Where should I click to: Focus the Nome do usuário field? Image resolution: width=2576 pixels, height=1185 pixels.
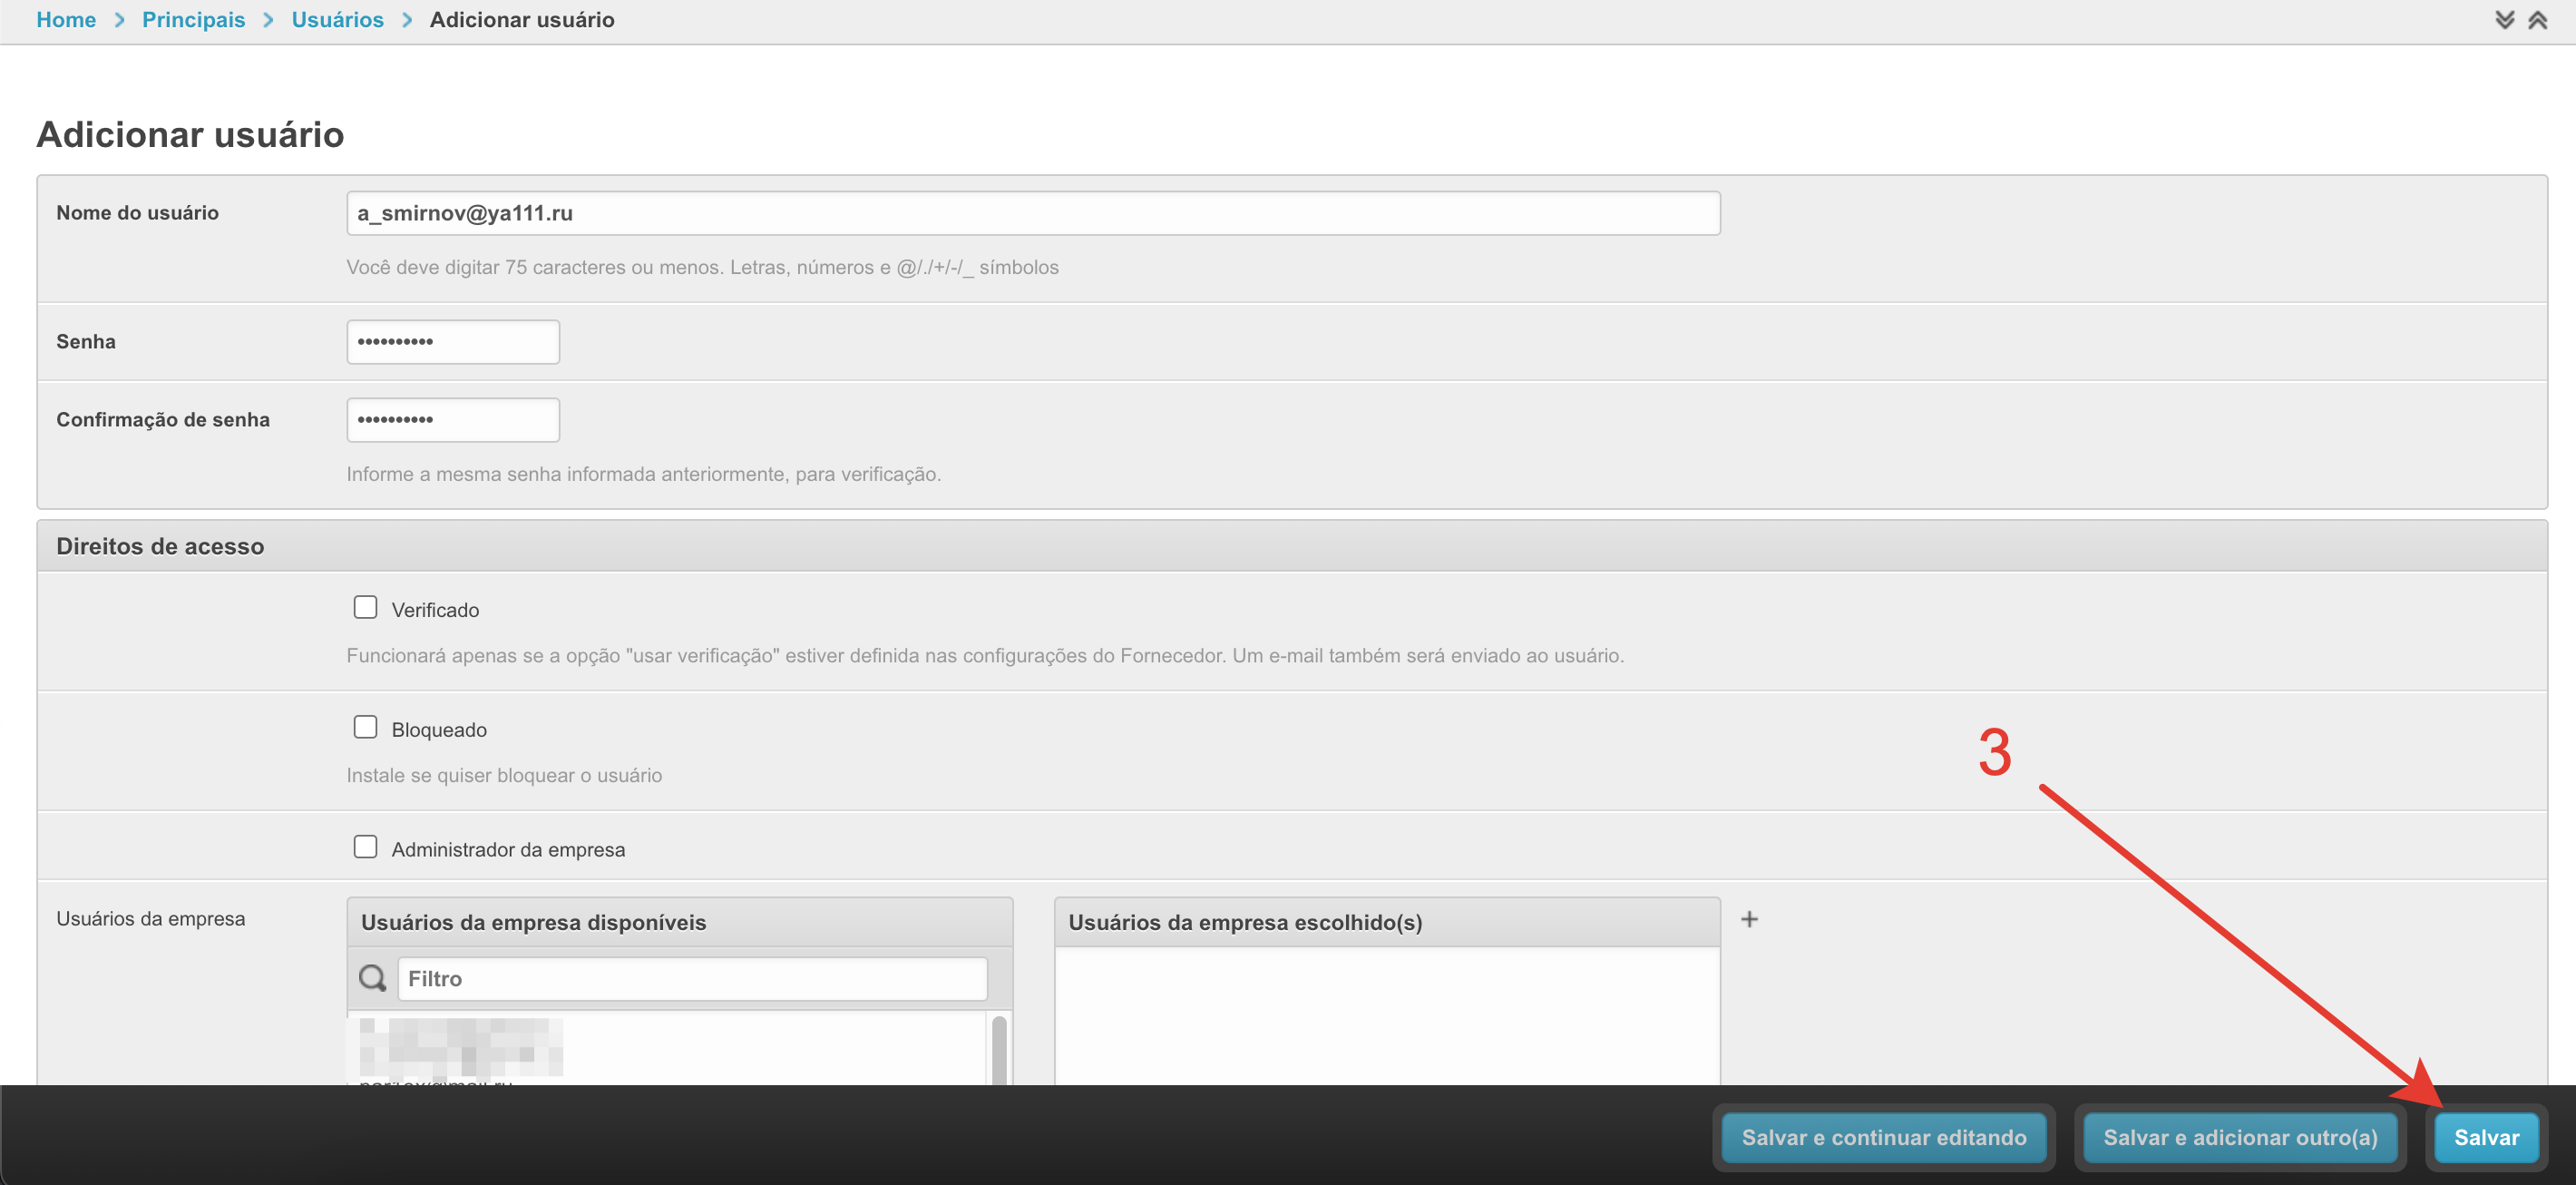point(1032,213)
